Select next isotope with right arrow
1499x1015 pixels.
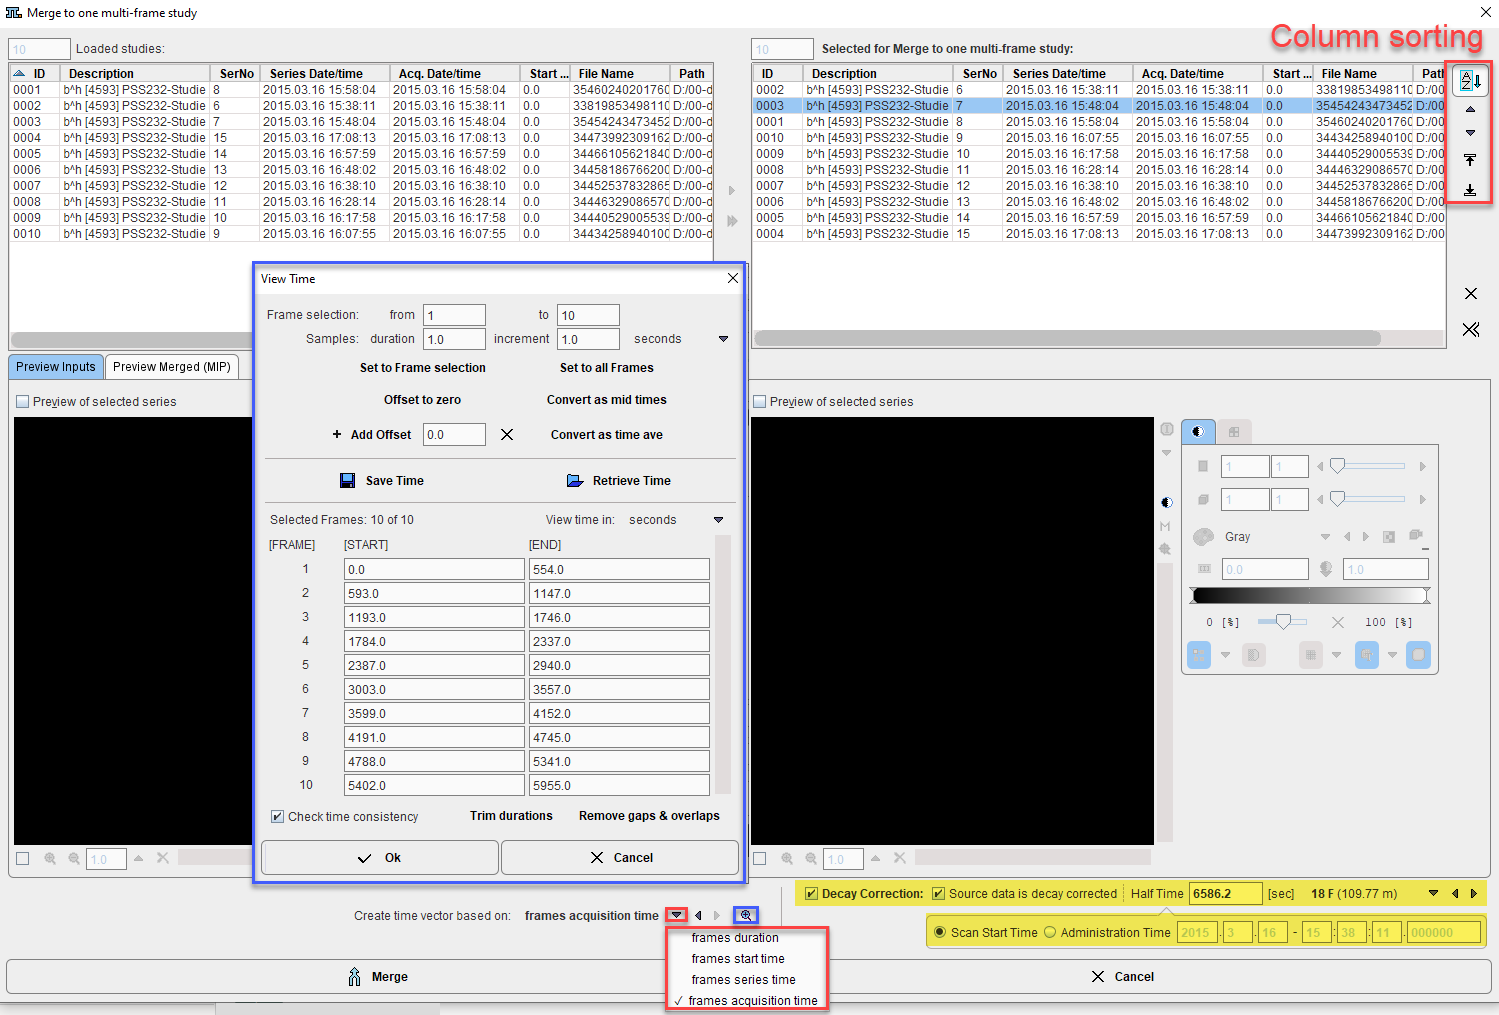pos(1473,894)
